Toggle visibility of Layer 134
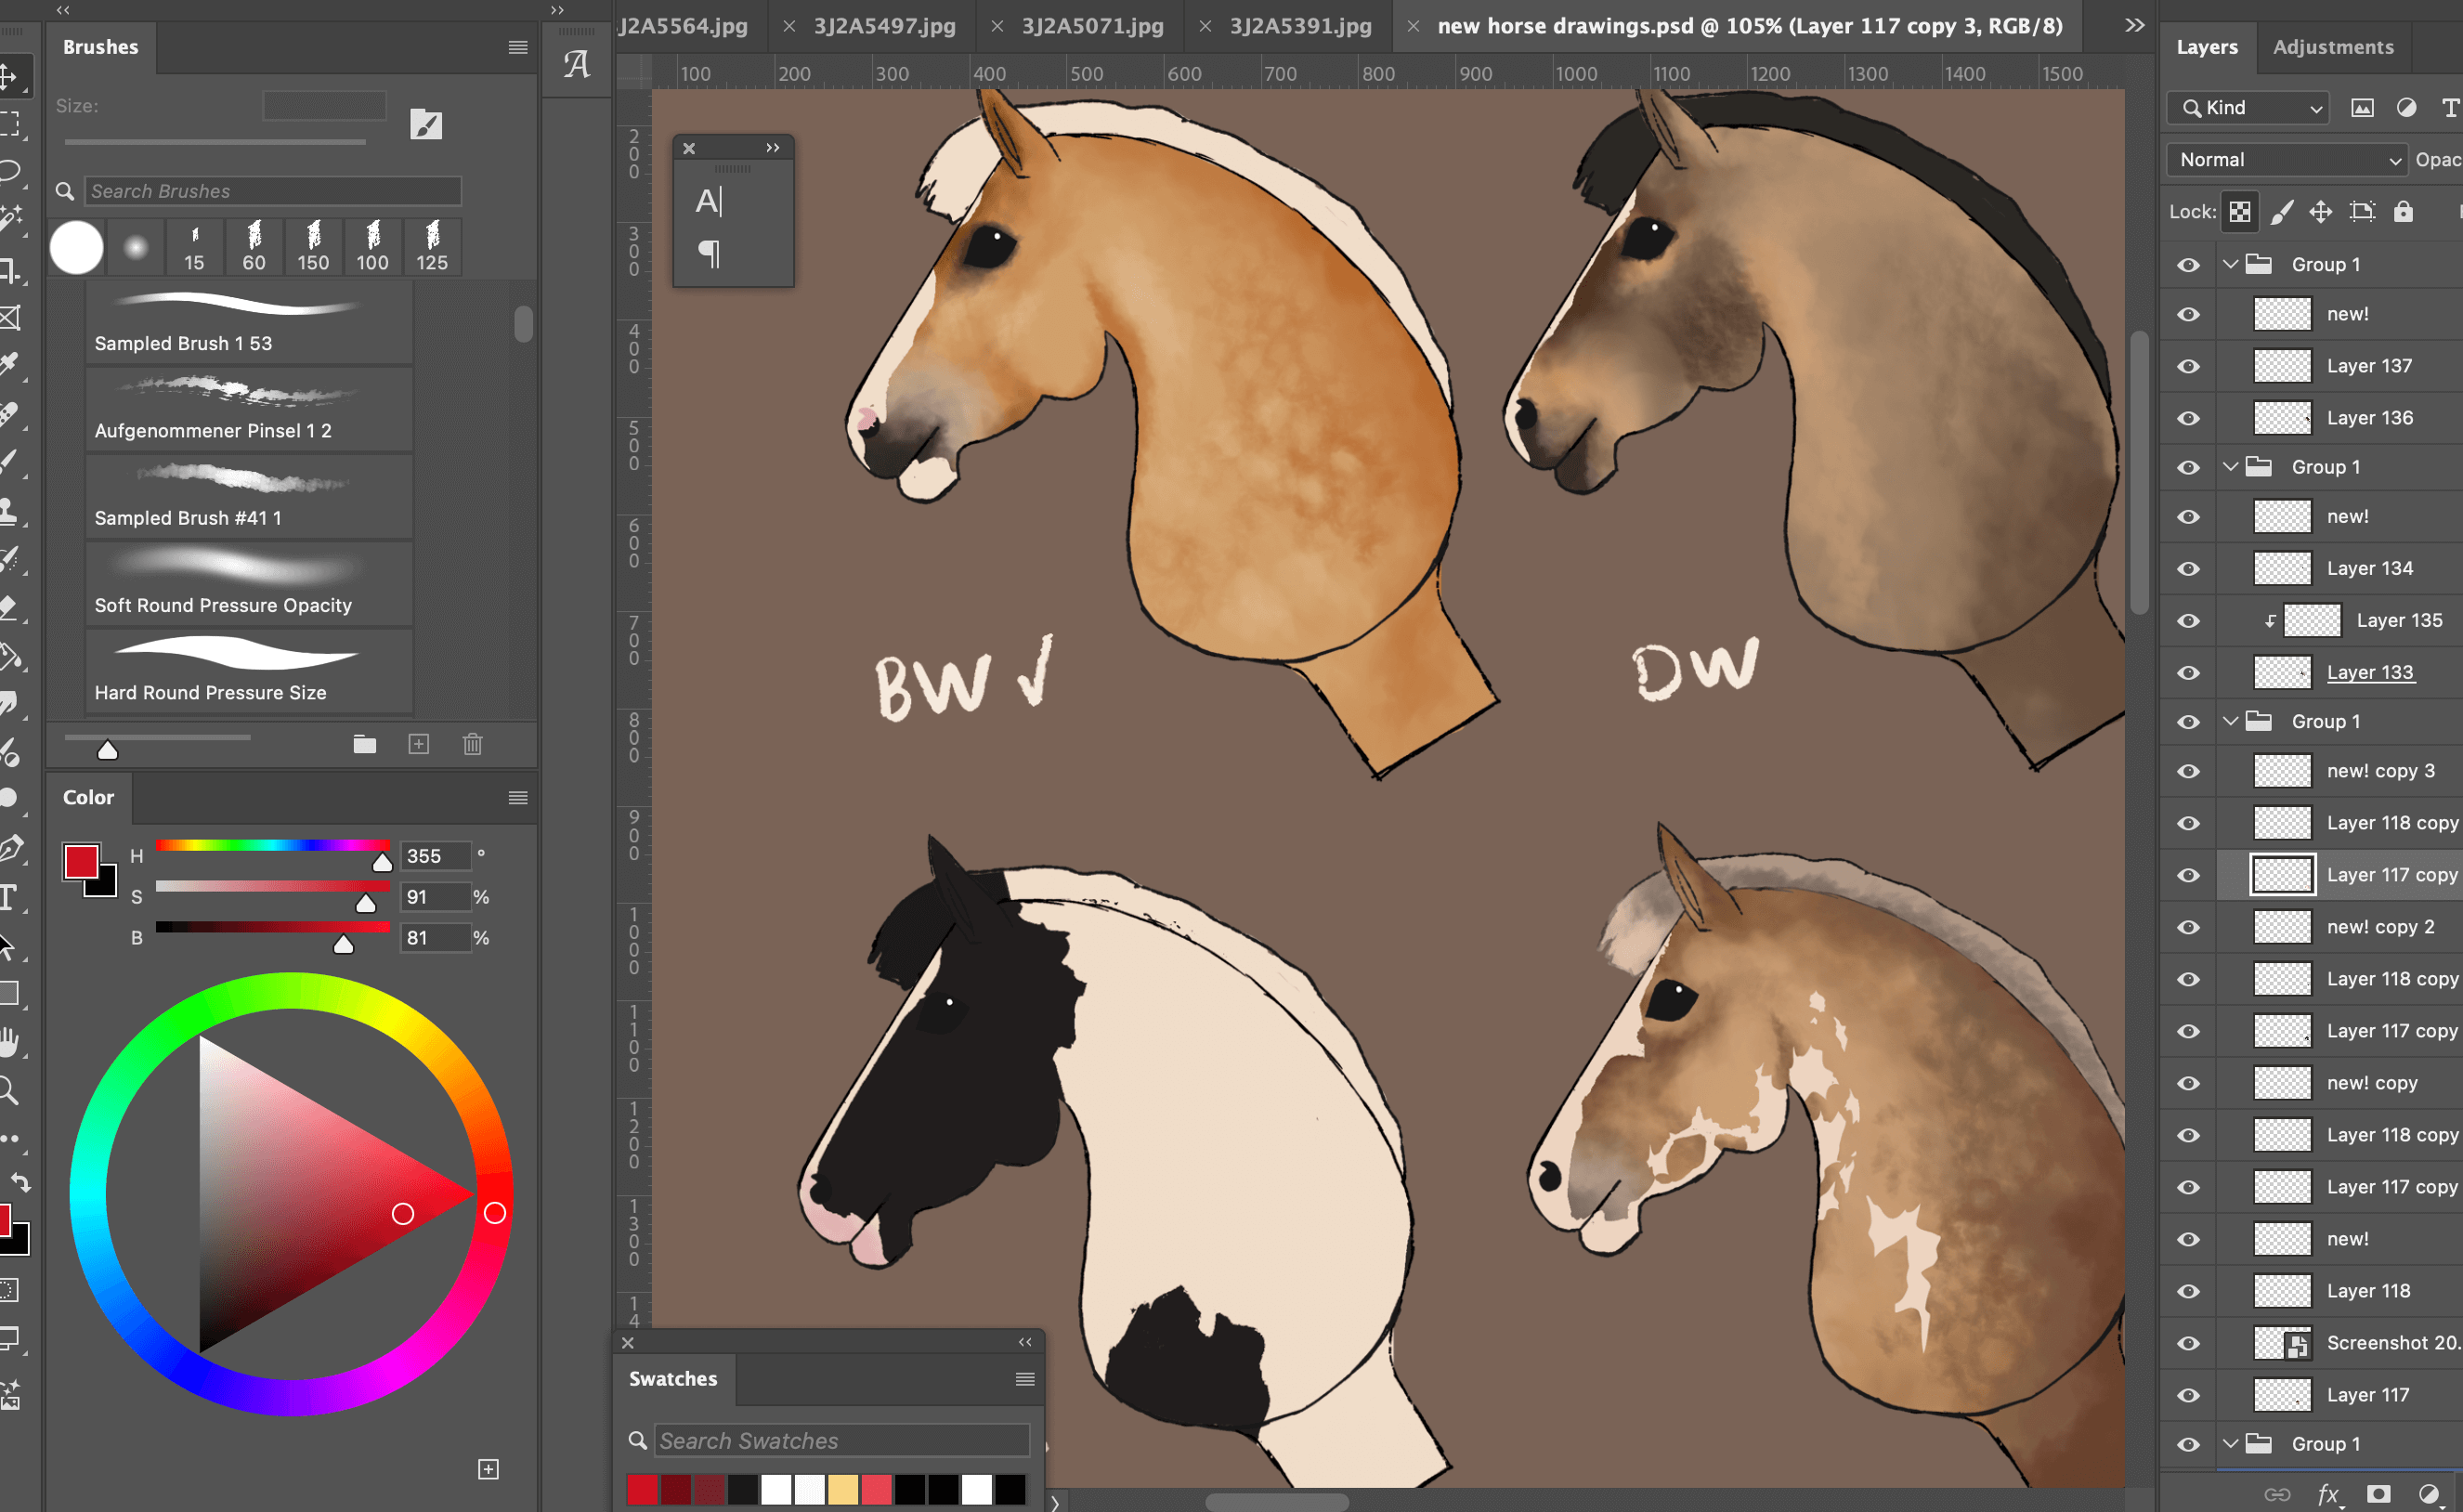Screen dimensions: 2463x1512 2188,568
